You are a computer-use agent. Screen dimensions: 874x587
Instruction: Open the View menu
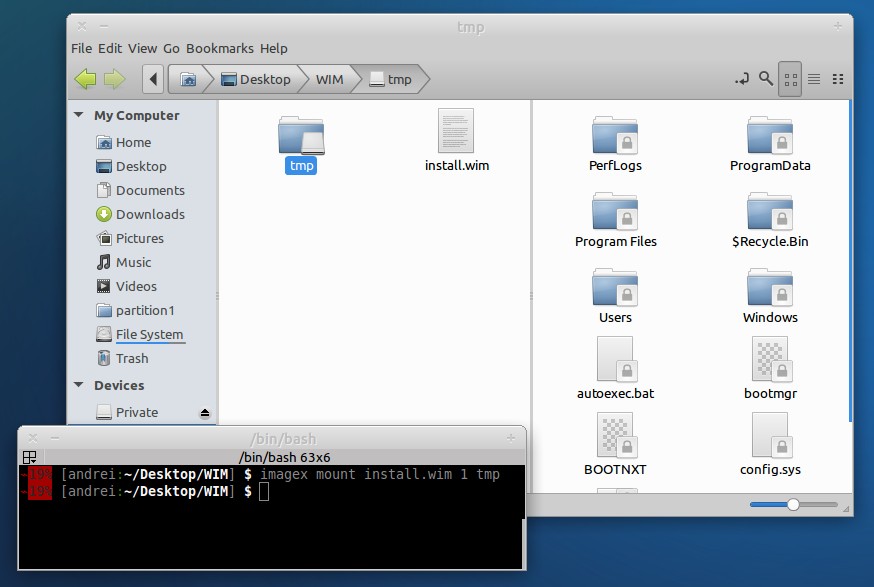click(143, 48)
